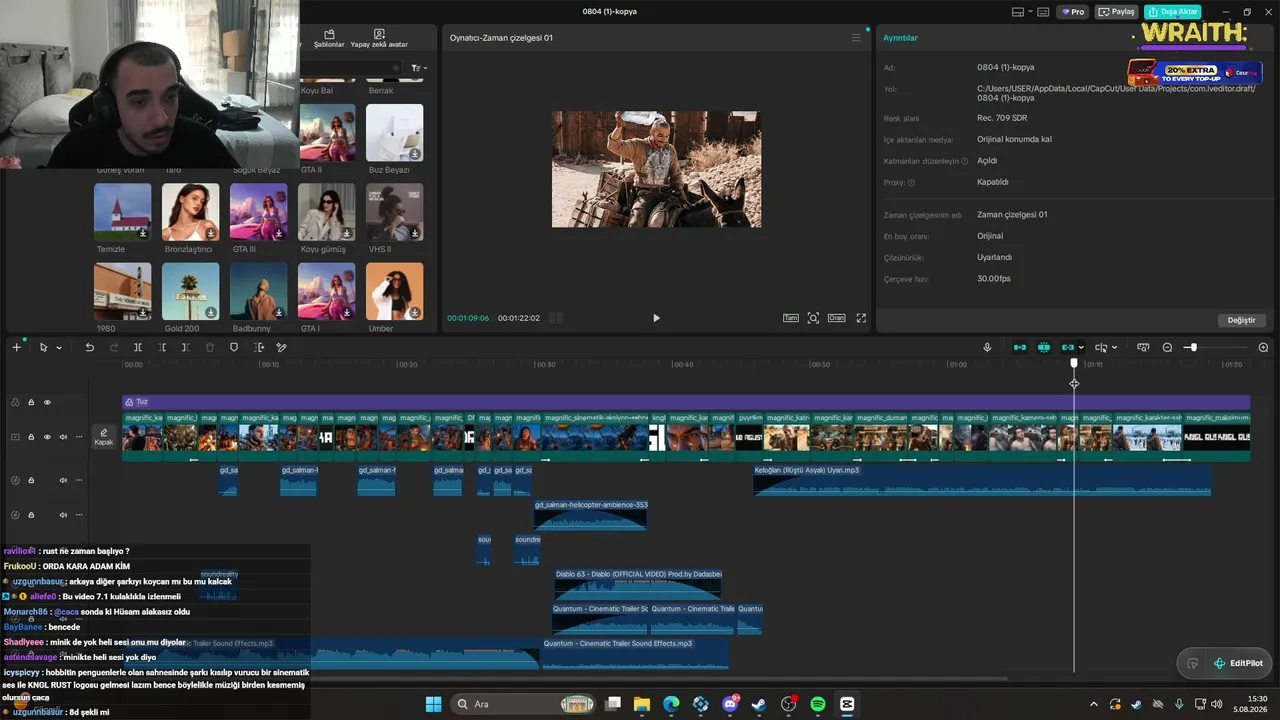
Task: Toggle clip linkage in timeline
Action: pyautogui.click(x=1067, y=347)
